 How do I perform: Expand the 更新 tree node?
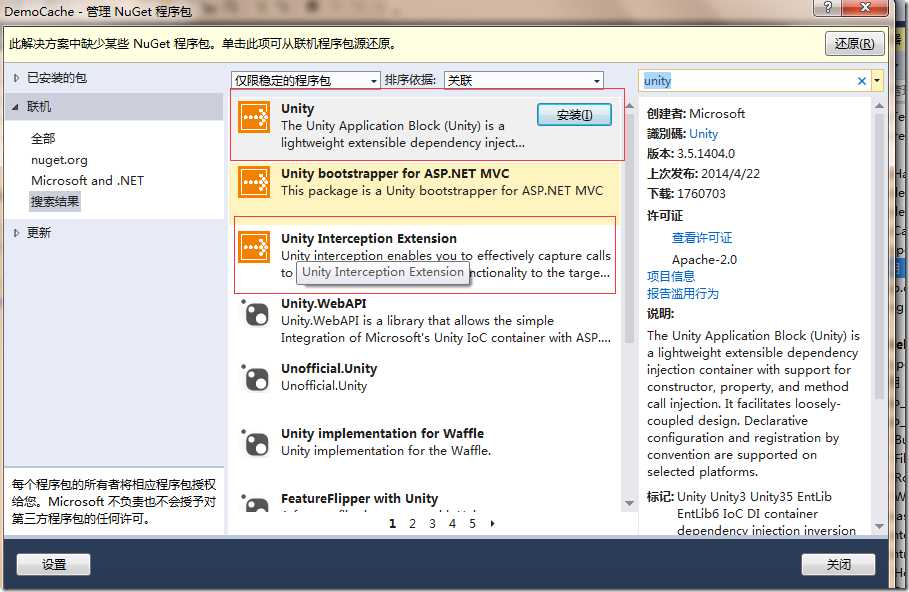tap(16, 233)
